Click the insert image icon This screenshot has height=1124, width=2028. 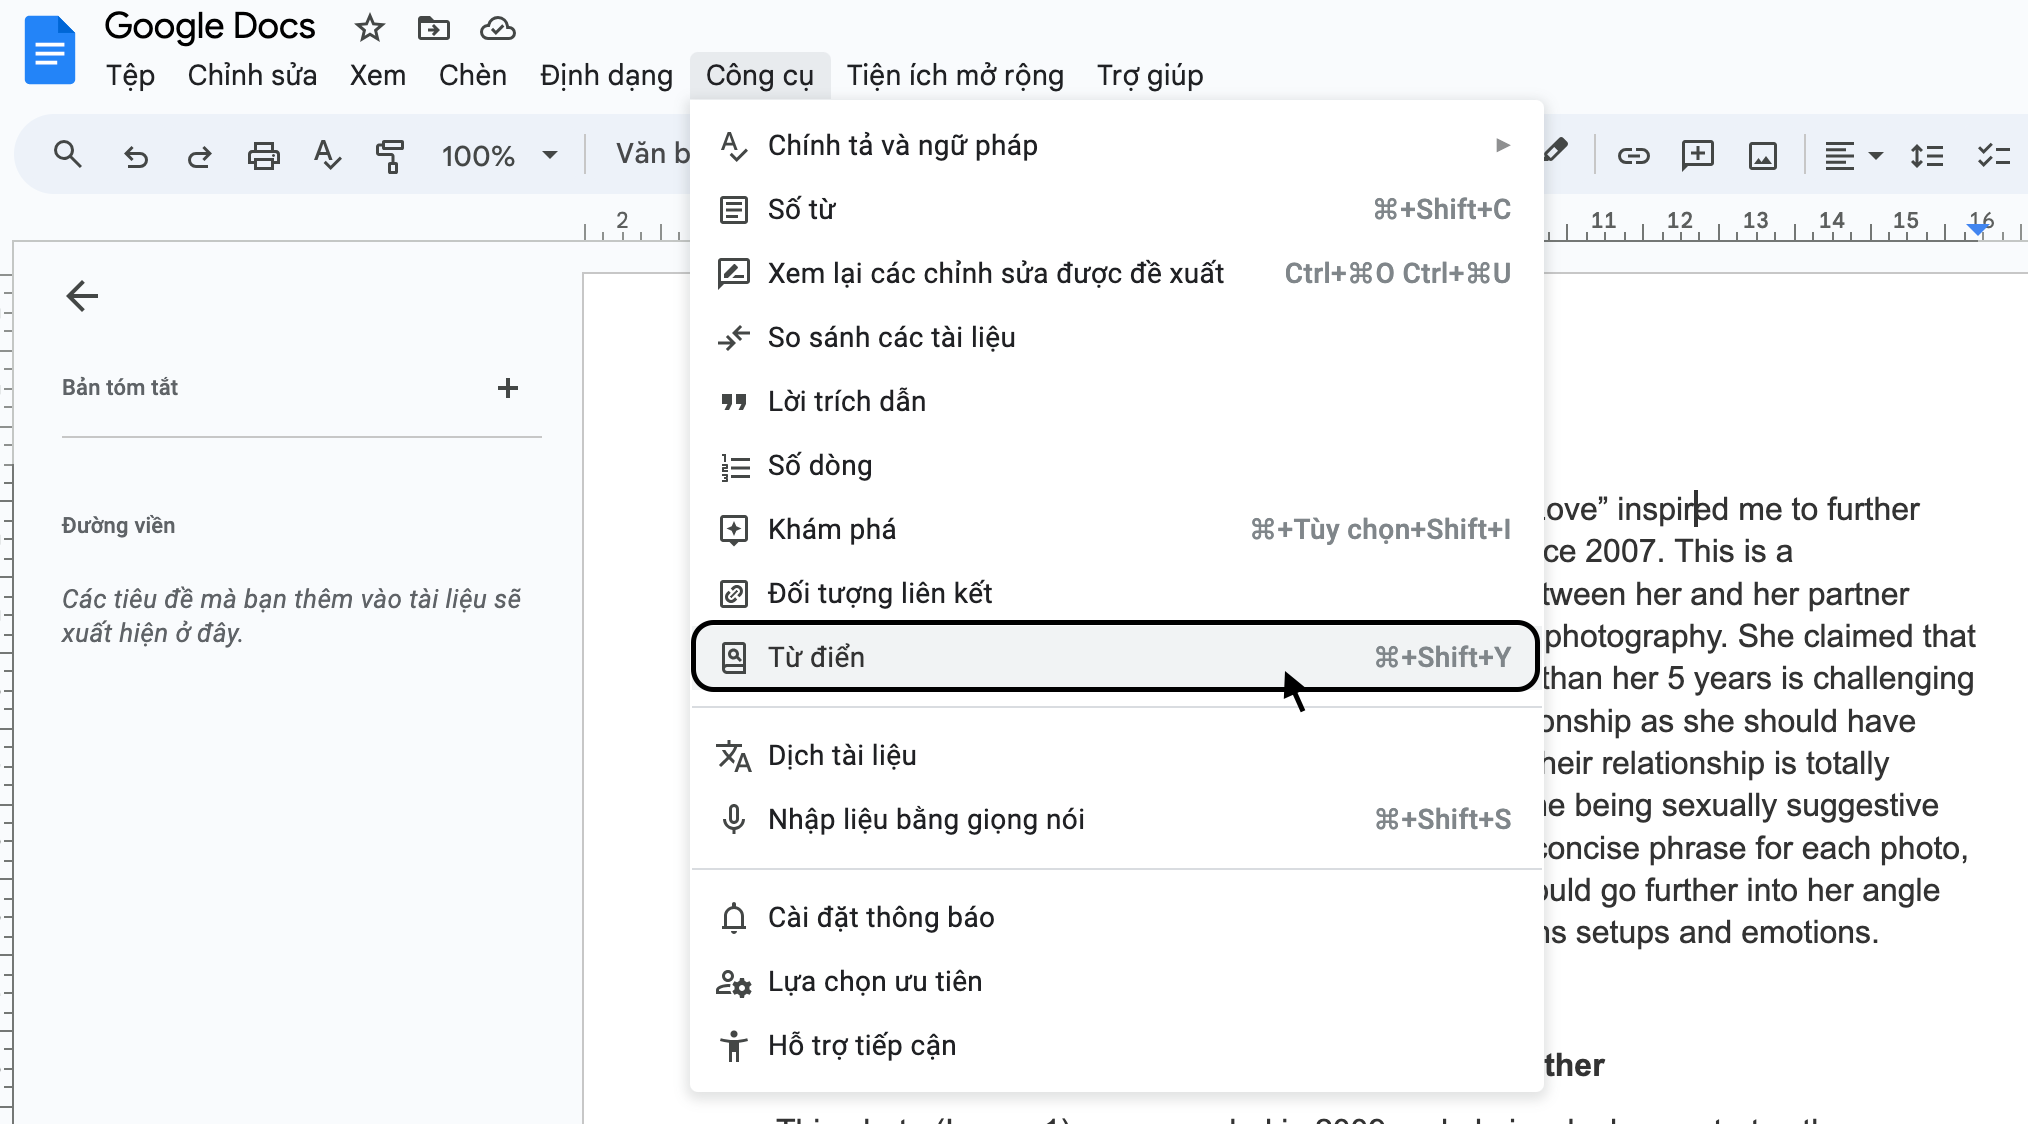pos(1762,156)
